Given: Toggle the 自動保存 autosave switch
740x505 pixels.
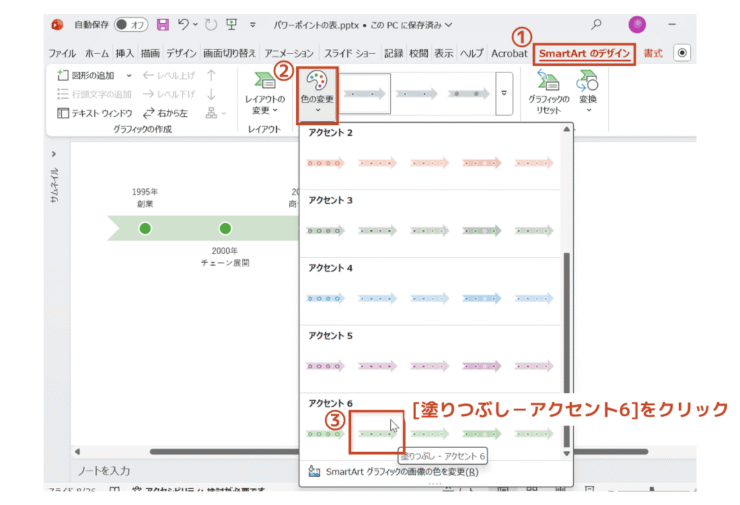Looking at the screenshot, I should 130,24.
